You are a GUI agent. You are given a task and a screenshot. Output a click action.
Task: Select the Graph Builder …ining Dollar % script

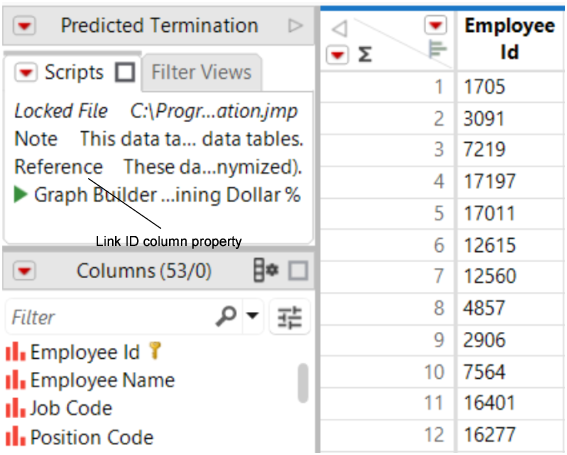(x=167, y=195)
